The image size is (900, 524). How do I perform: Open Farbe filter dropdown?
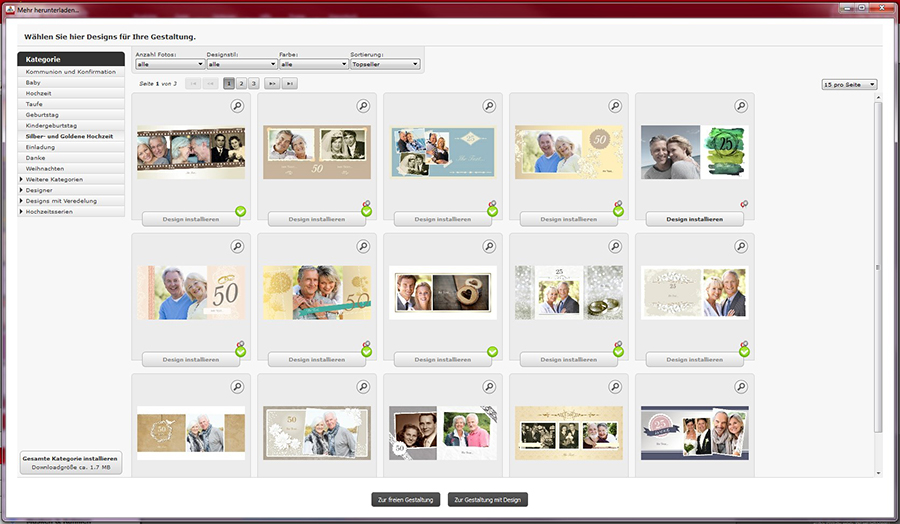(313, 64)
